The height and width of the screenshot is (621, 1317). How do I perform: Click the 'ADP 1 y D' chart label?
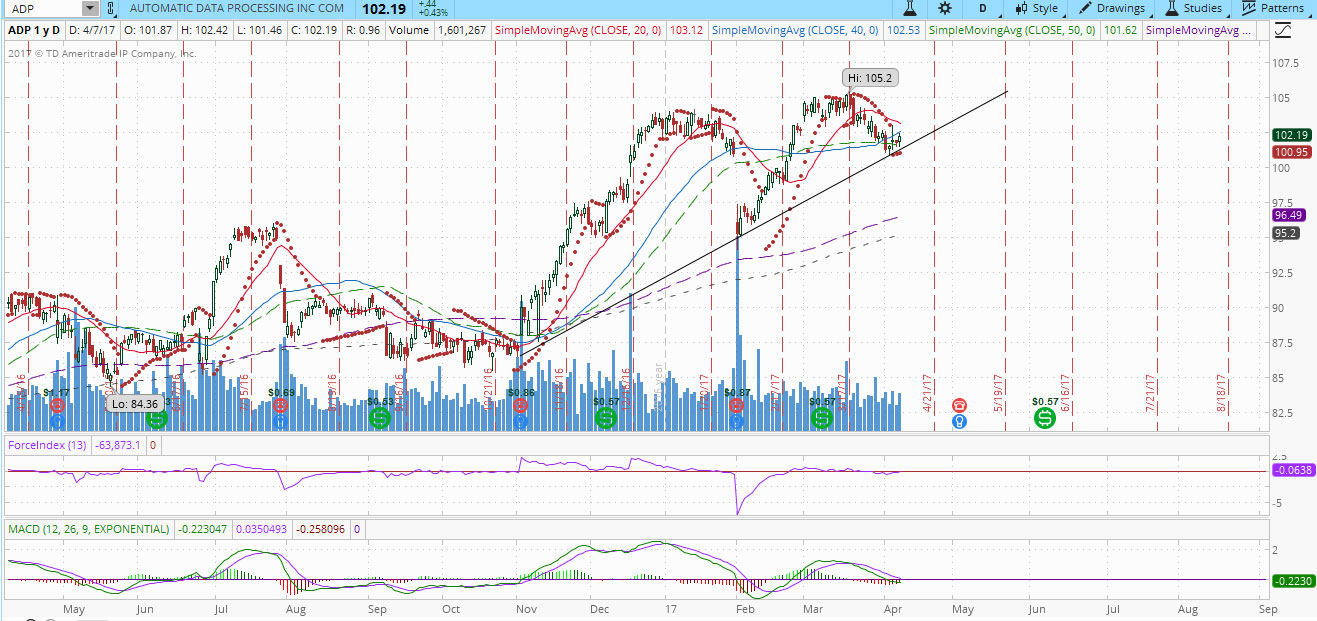[33, 31]
